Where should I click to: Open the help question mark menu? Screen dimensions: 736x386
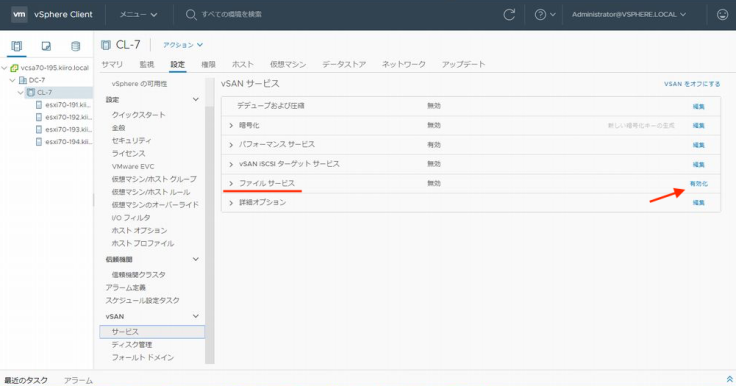[544, 15]
